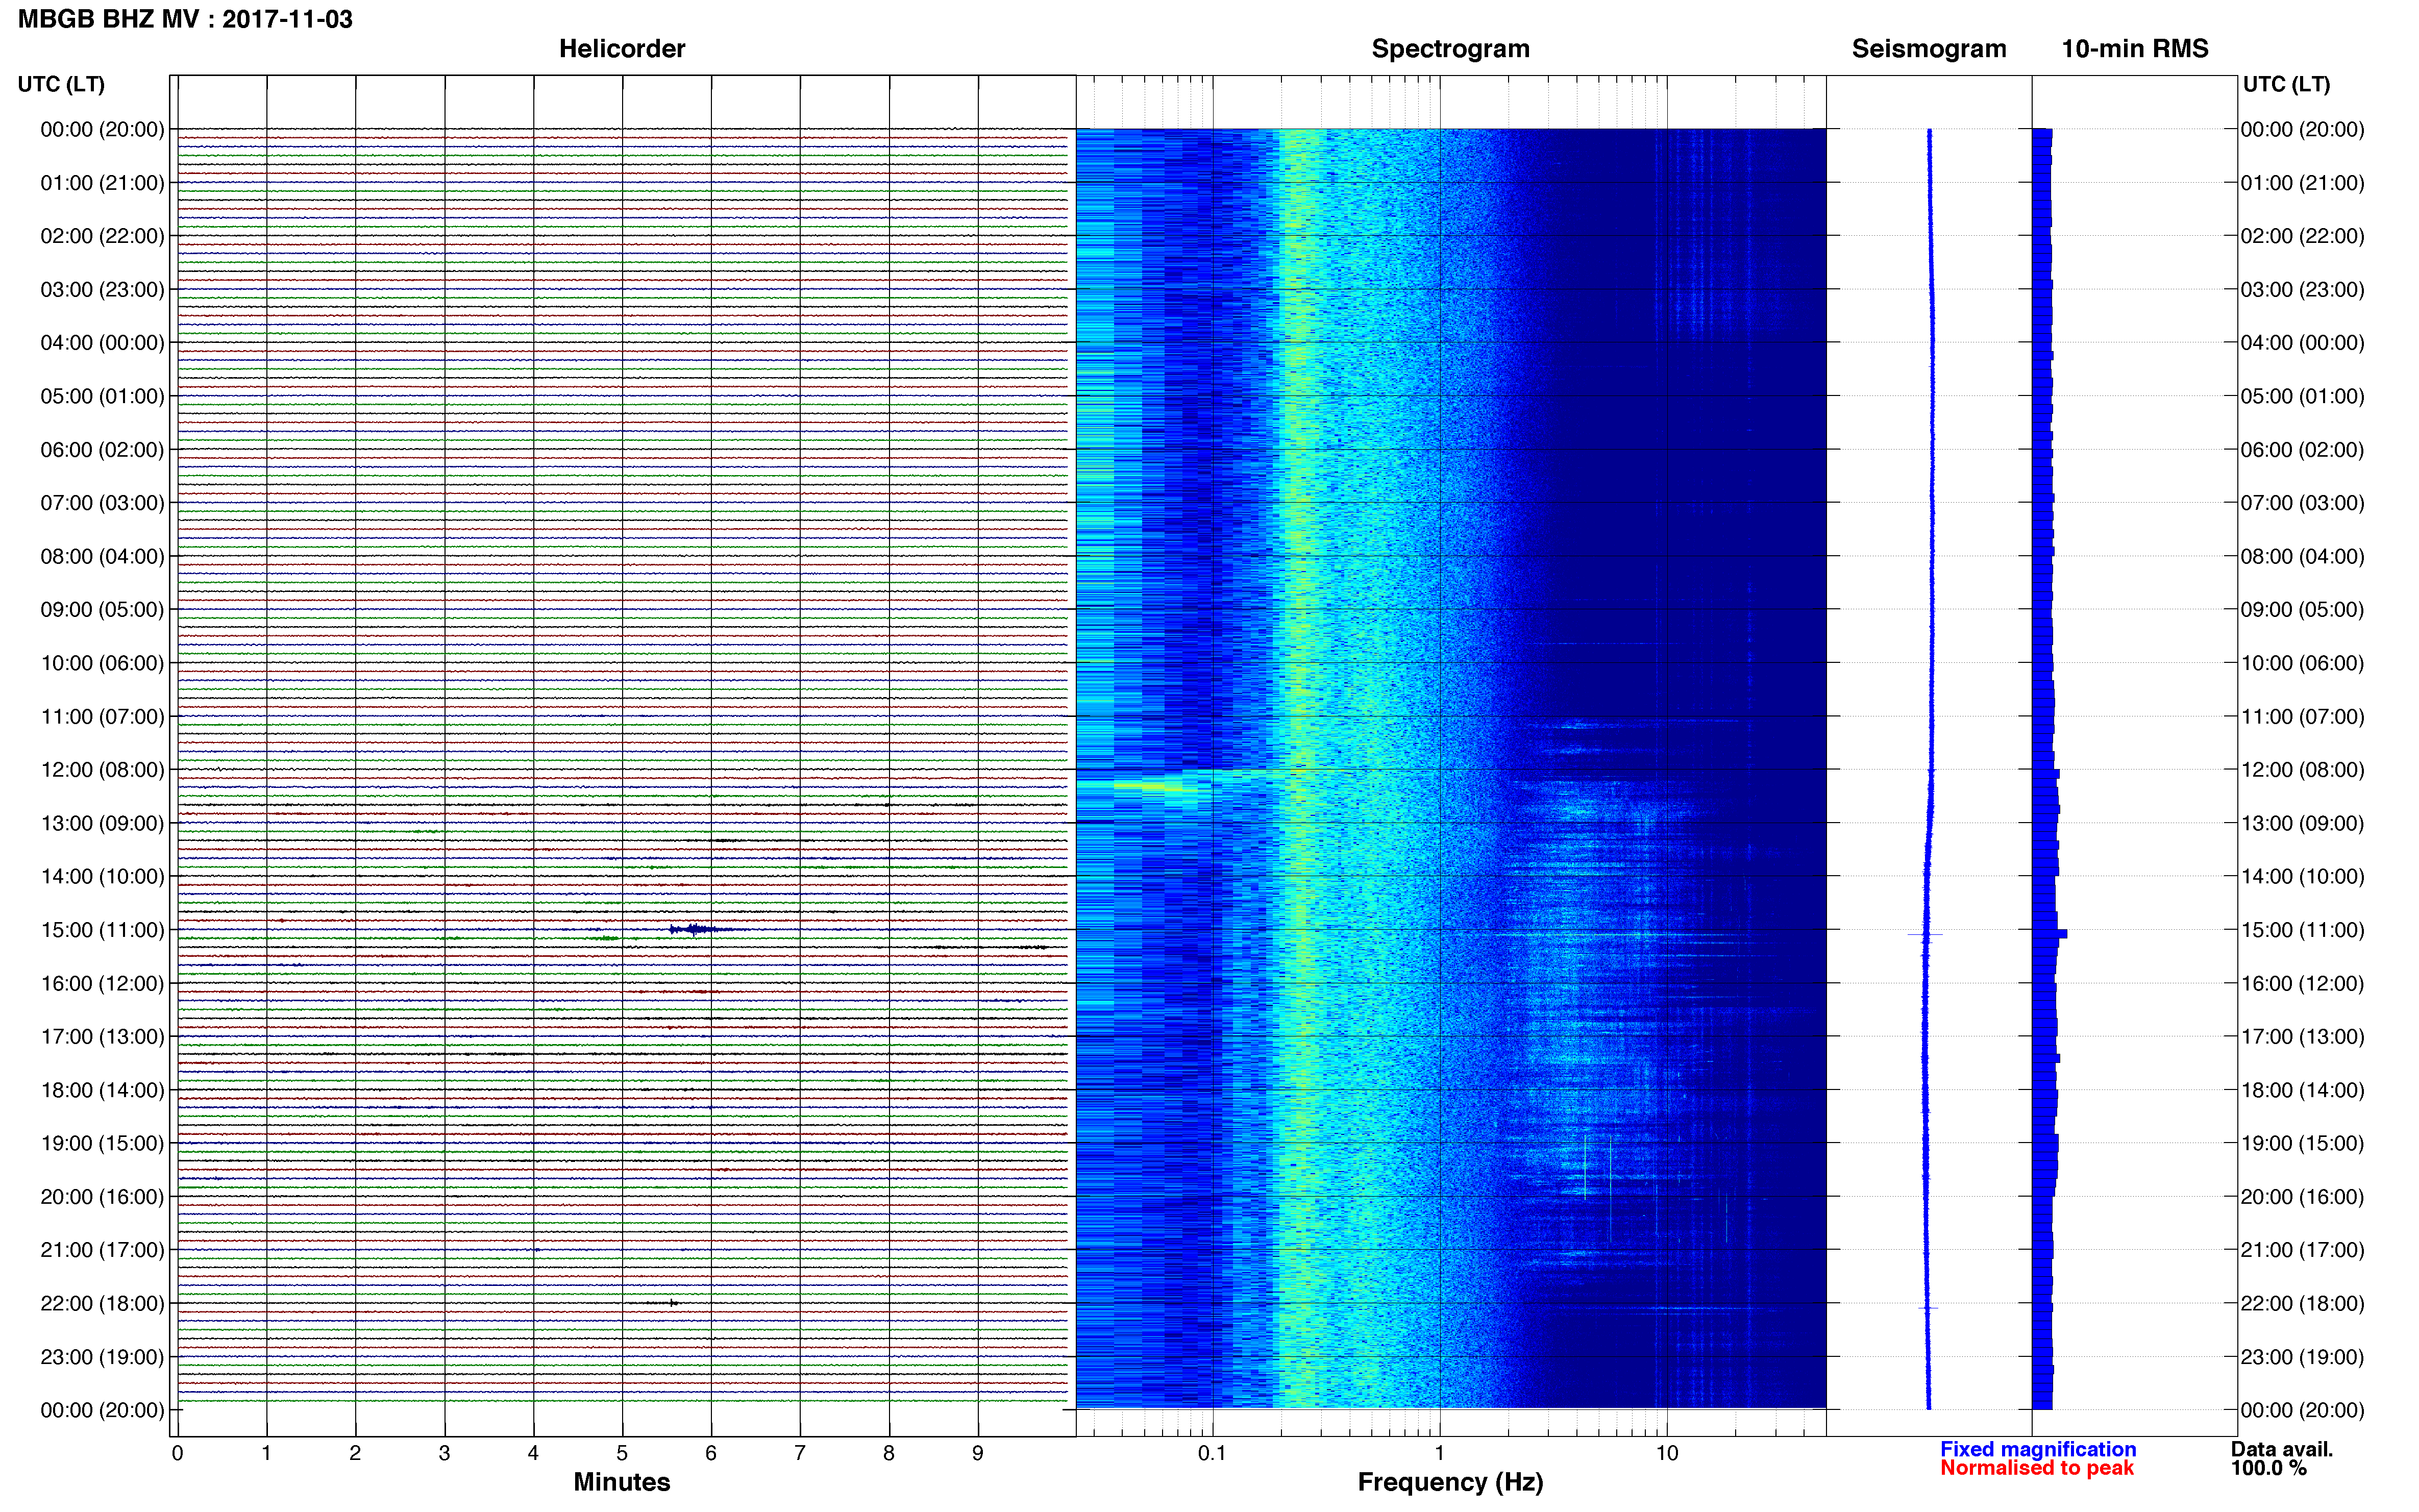Click left time label '04:00 (00:00)'
This screenshot has width=2419, height=1512.
click(x=102, y=343)
